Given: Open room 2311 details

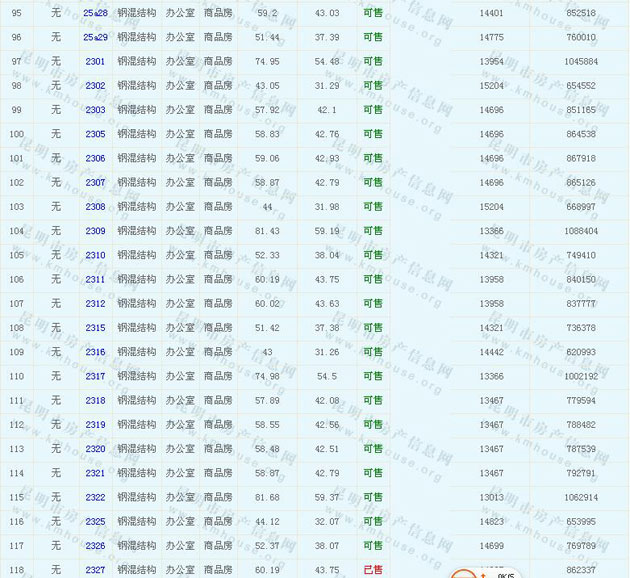Looking at the screenshot, I should [x=95, y=279].
